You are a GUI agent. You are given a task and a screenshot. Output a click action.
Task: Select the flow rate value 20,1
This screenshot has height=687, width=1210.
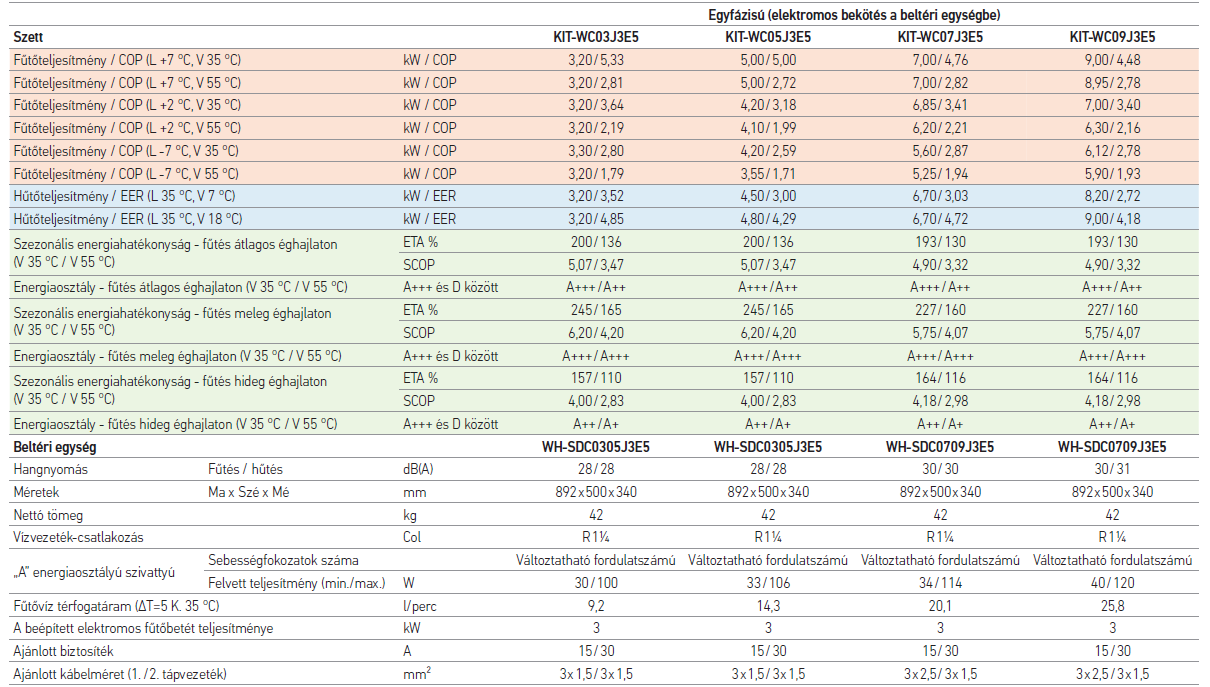940,606
